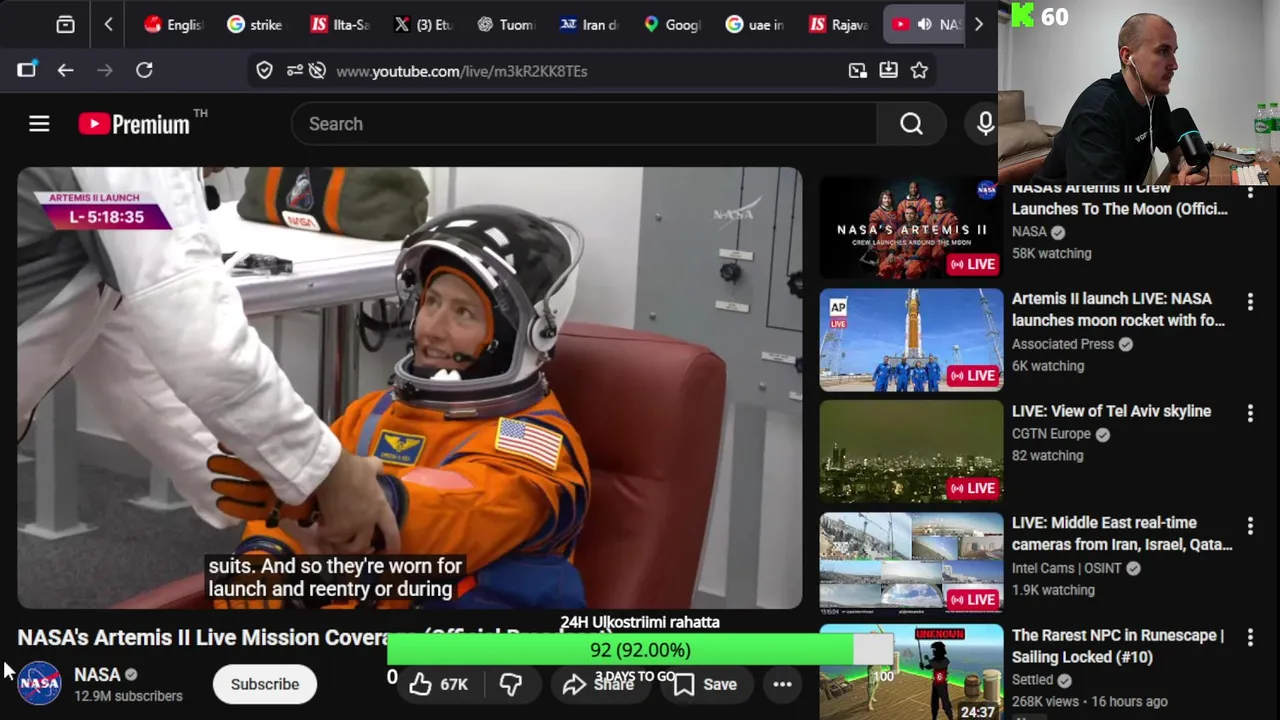This screenshot has width=1280, height=720.
Task: Click the green 92% progress bar overlay
Action: (x=640, y=650)
